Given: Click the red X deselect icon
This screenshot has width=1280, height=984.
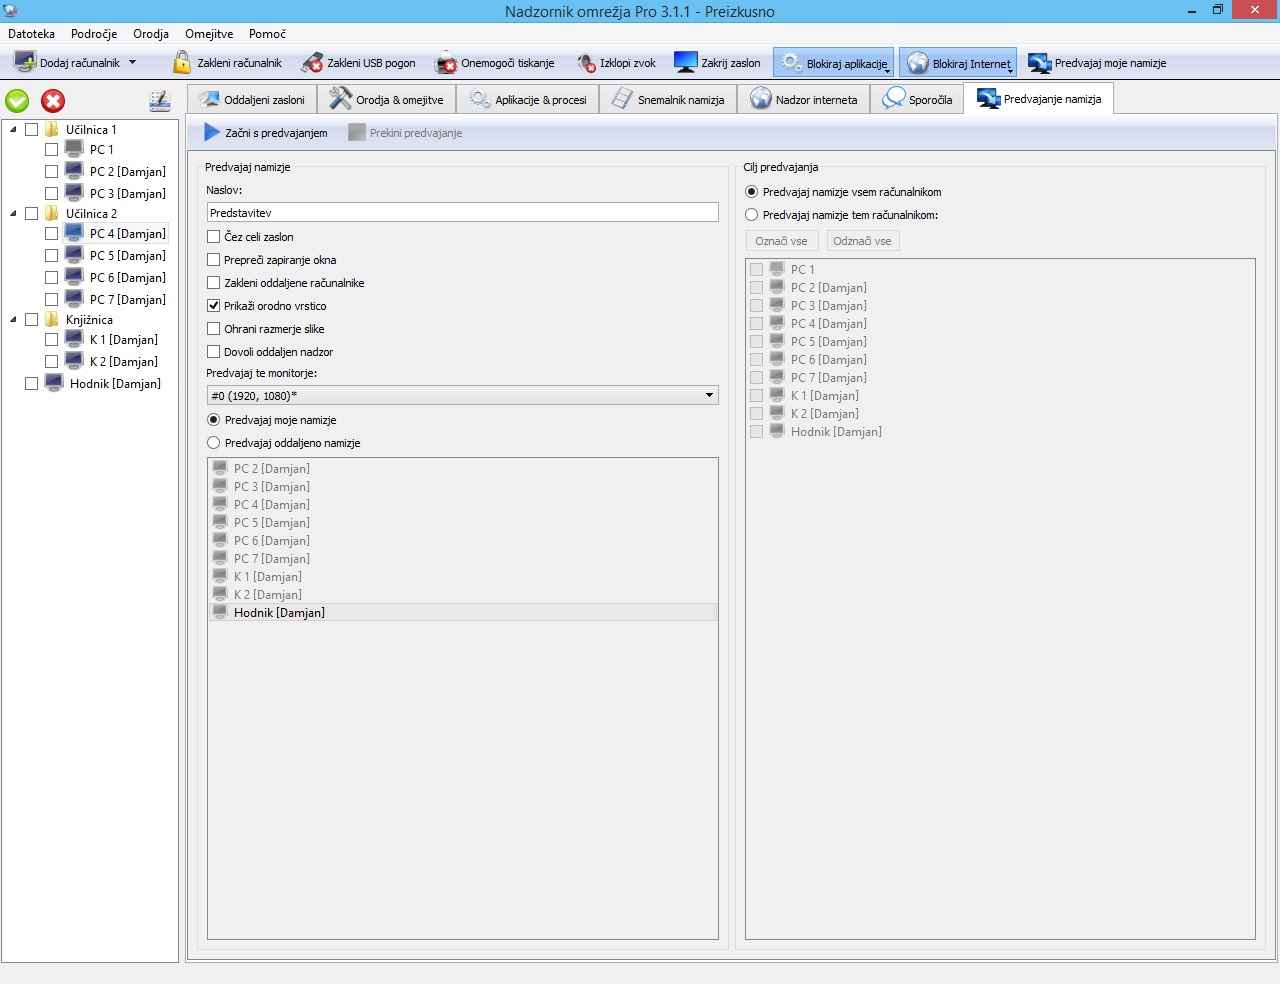Looking at the screenshot, I should tap(53, 101).
